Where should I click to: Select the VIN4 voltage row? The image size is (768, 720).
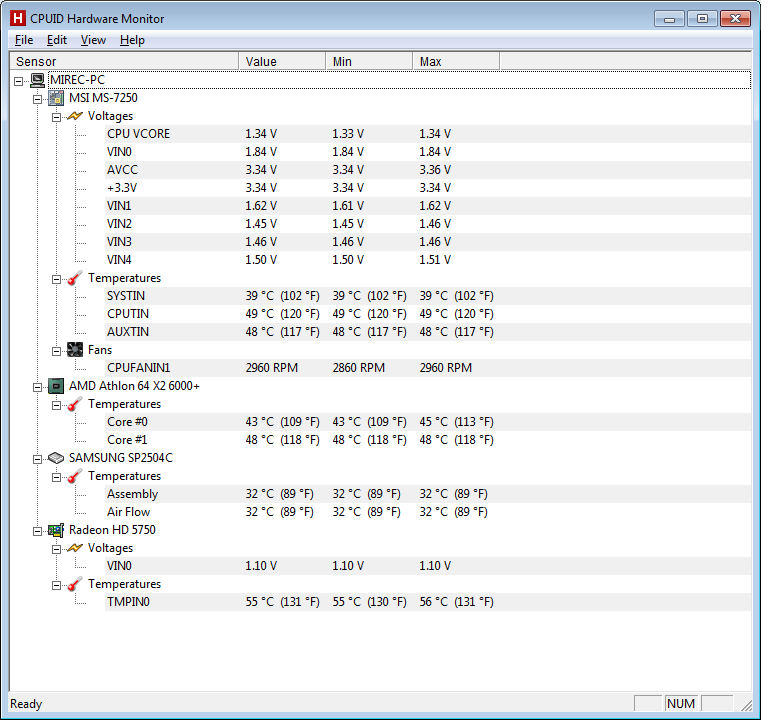point(428,260)
